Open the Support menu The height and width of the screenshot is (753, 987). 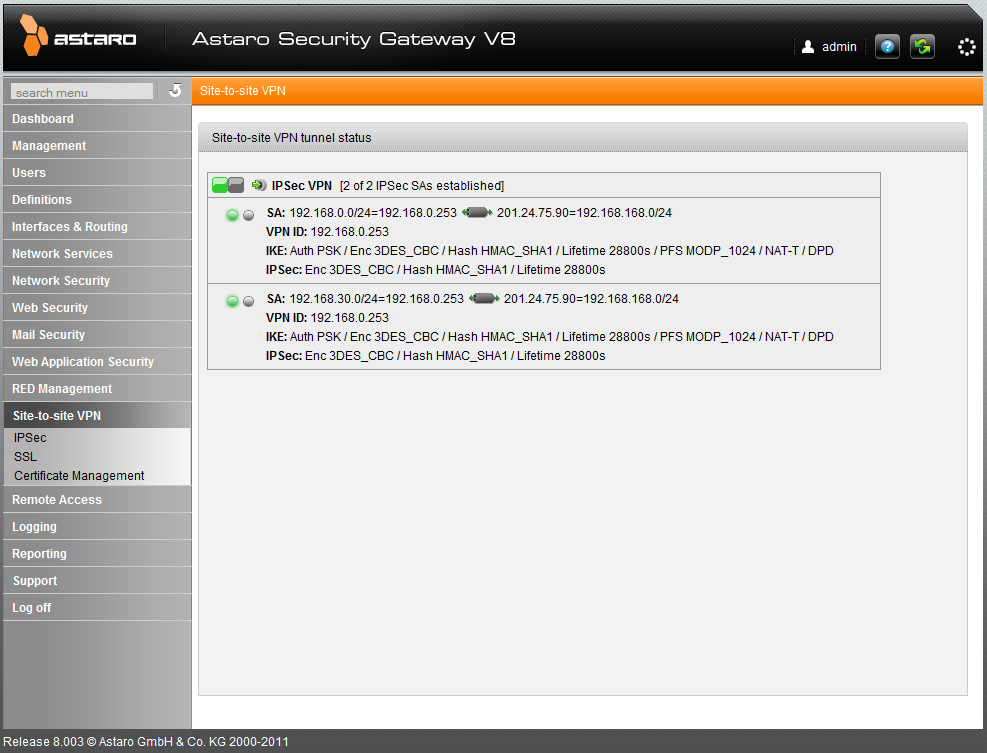coord(98,581)
